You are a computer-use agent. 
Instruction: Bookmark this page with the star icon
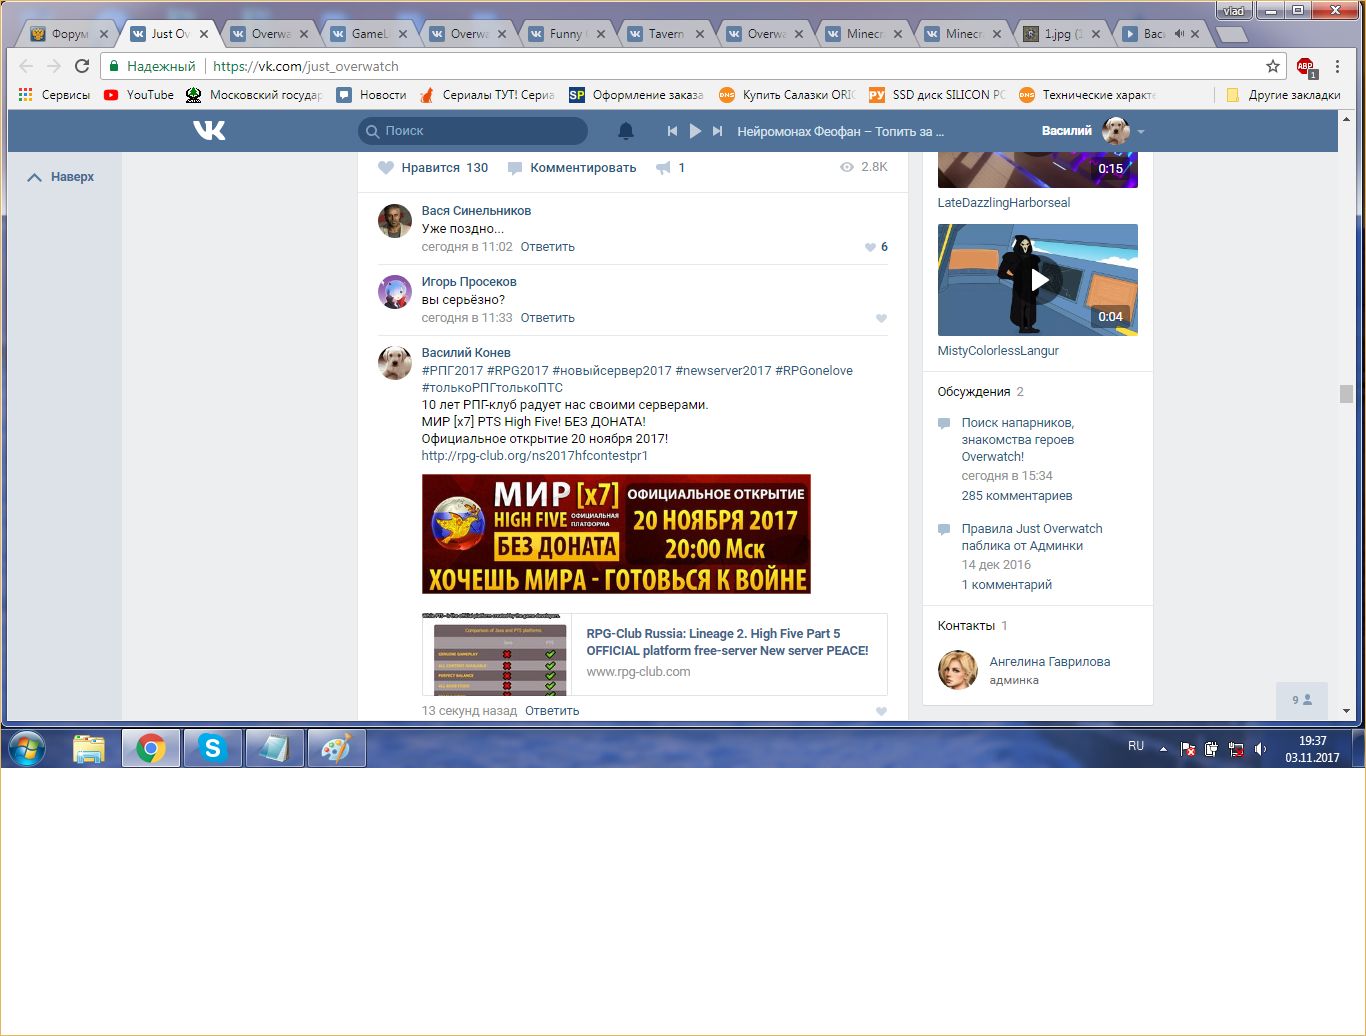pos(1273,66)
